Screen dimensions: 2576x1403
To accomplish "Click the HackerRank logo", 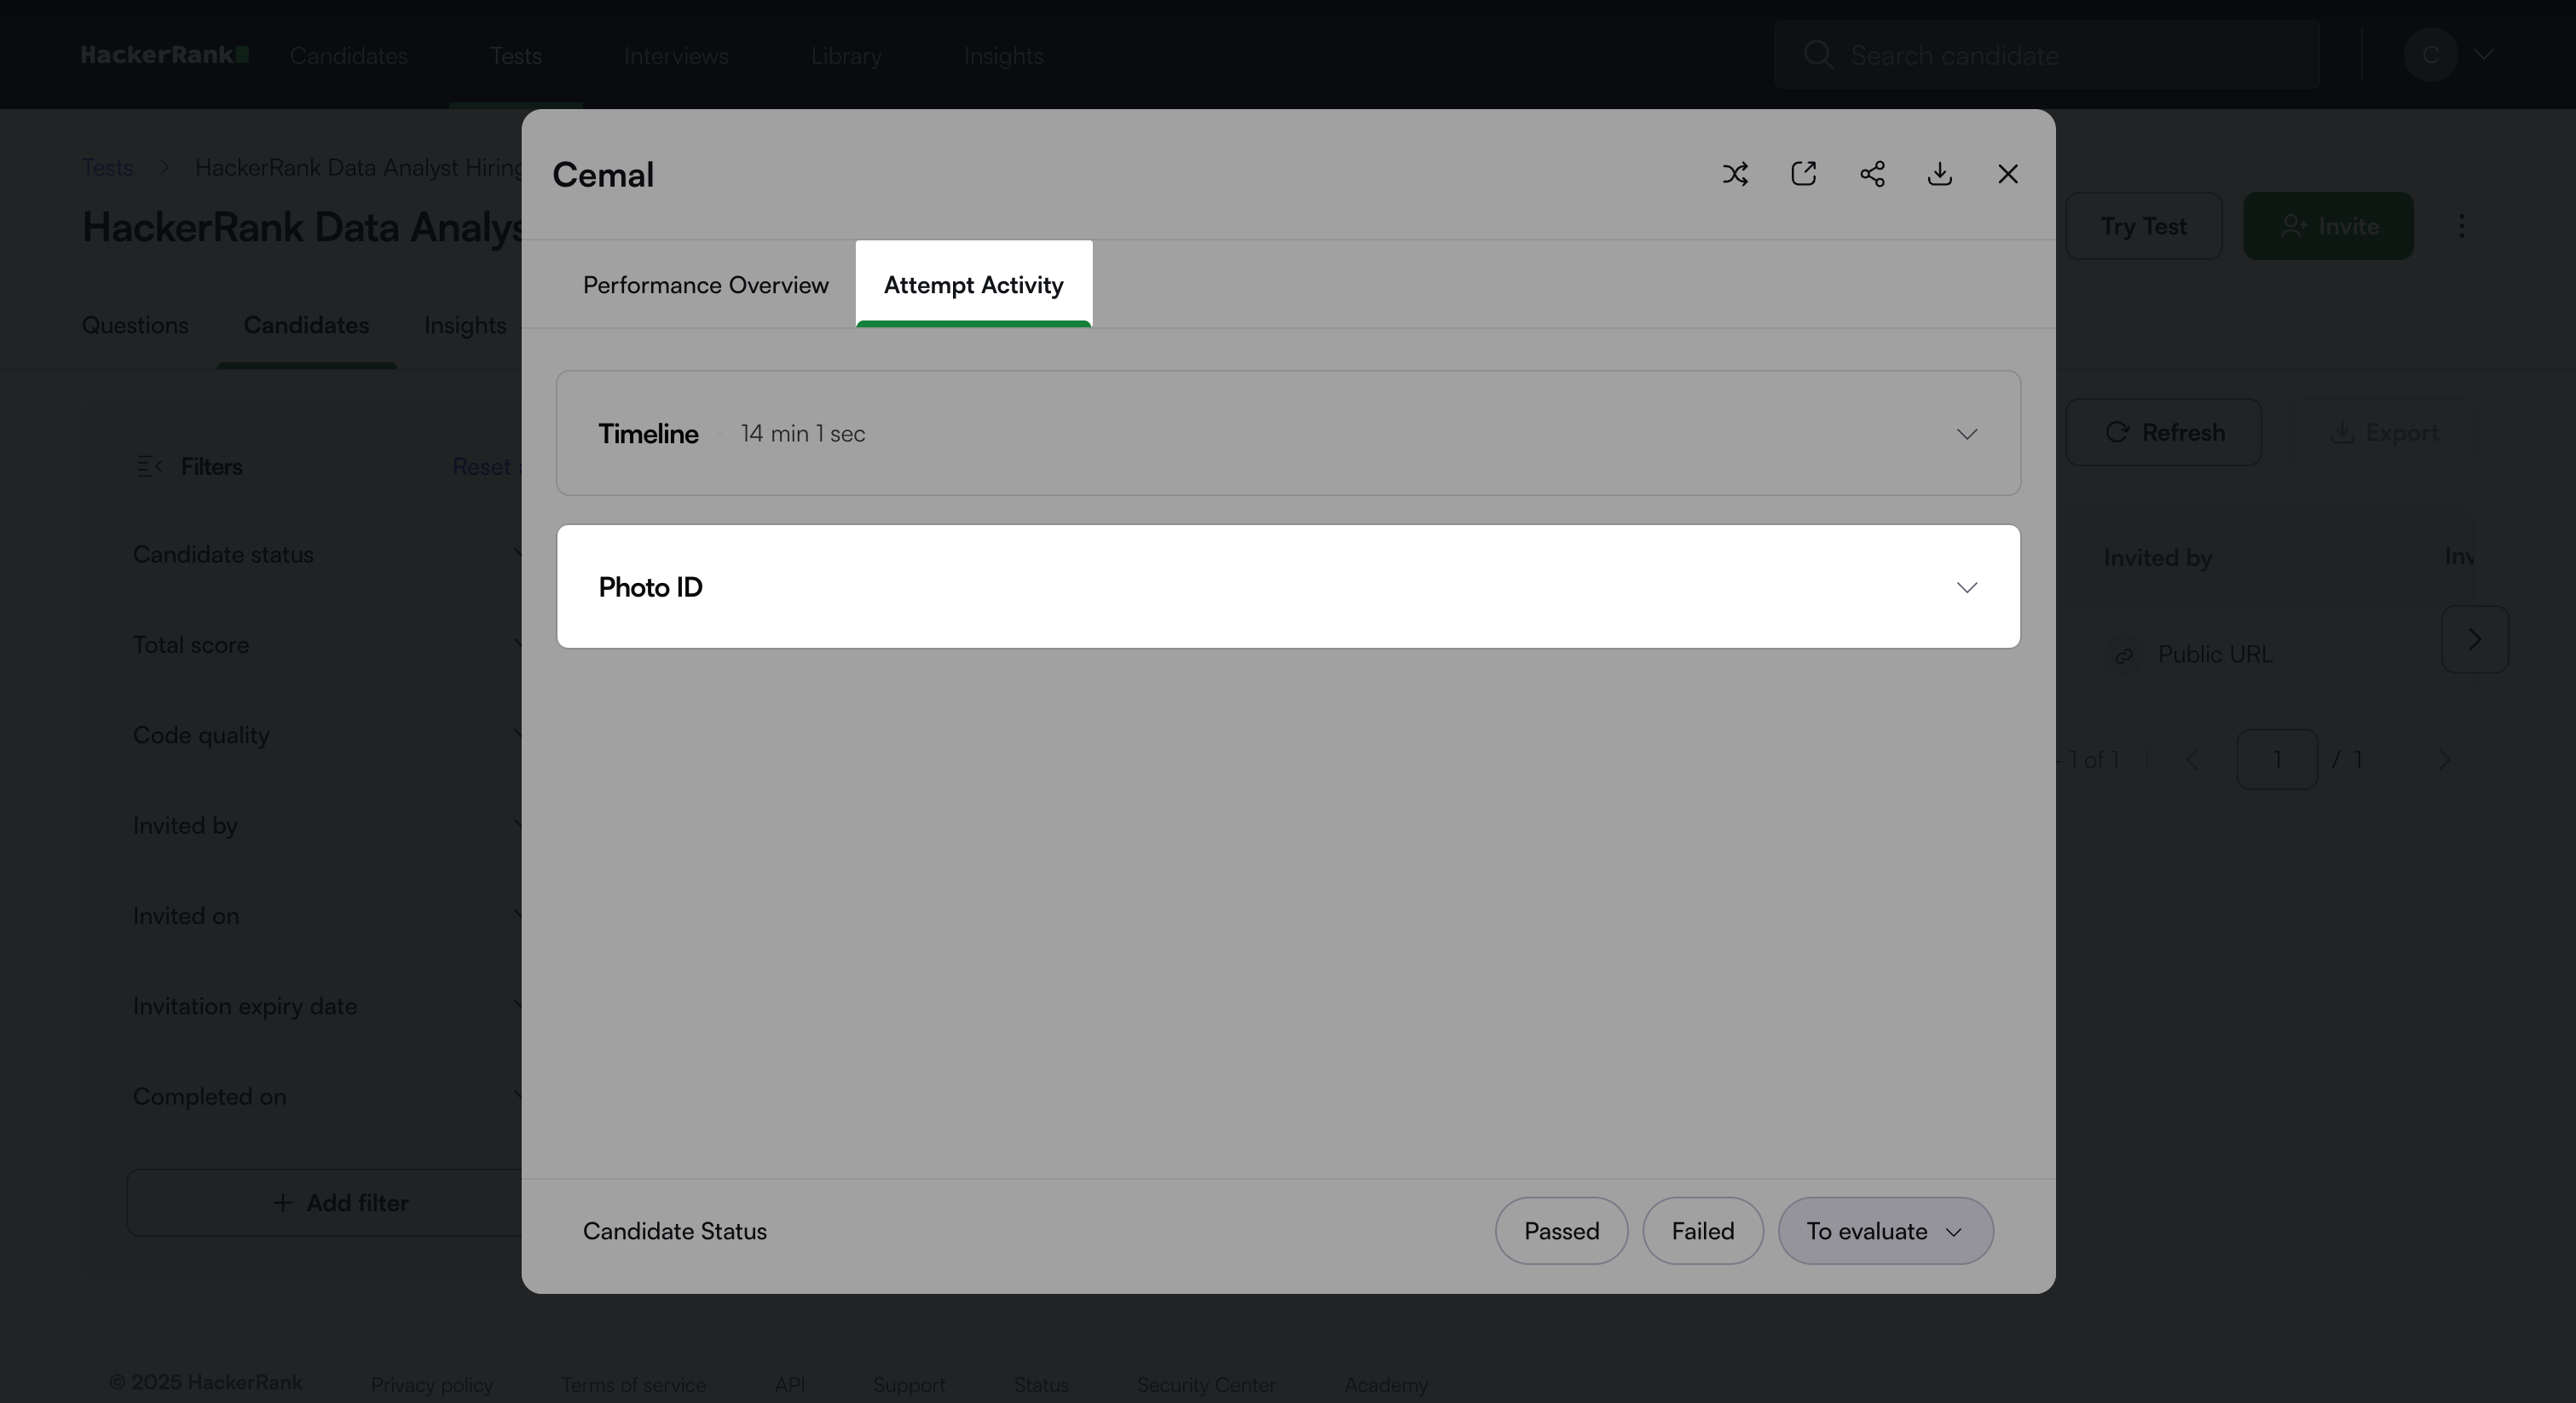I will click(x=164, y=55).
